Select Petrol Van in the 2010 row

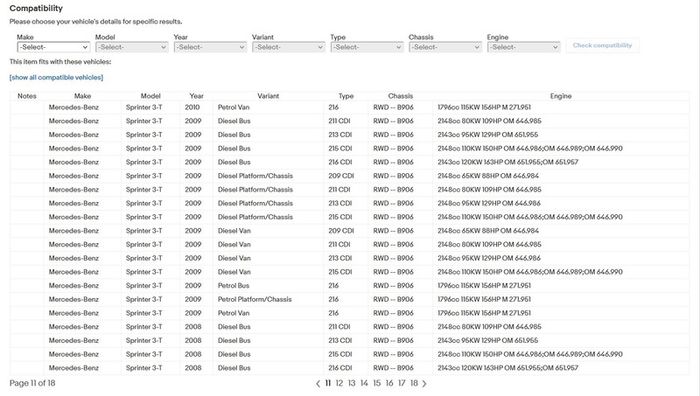233,107
